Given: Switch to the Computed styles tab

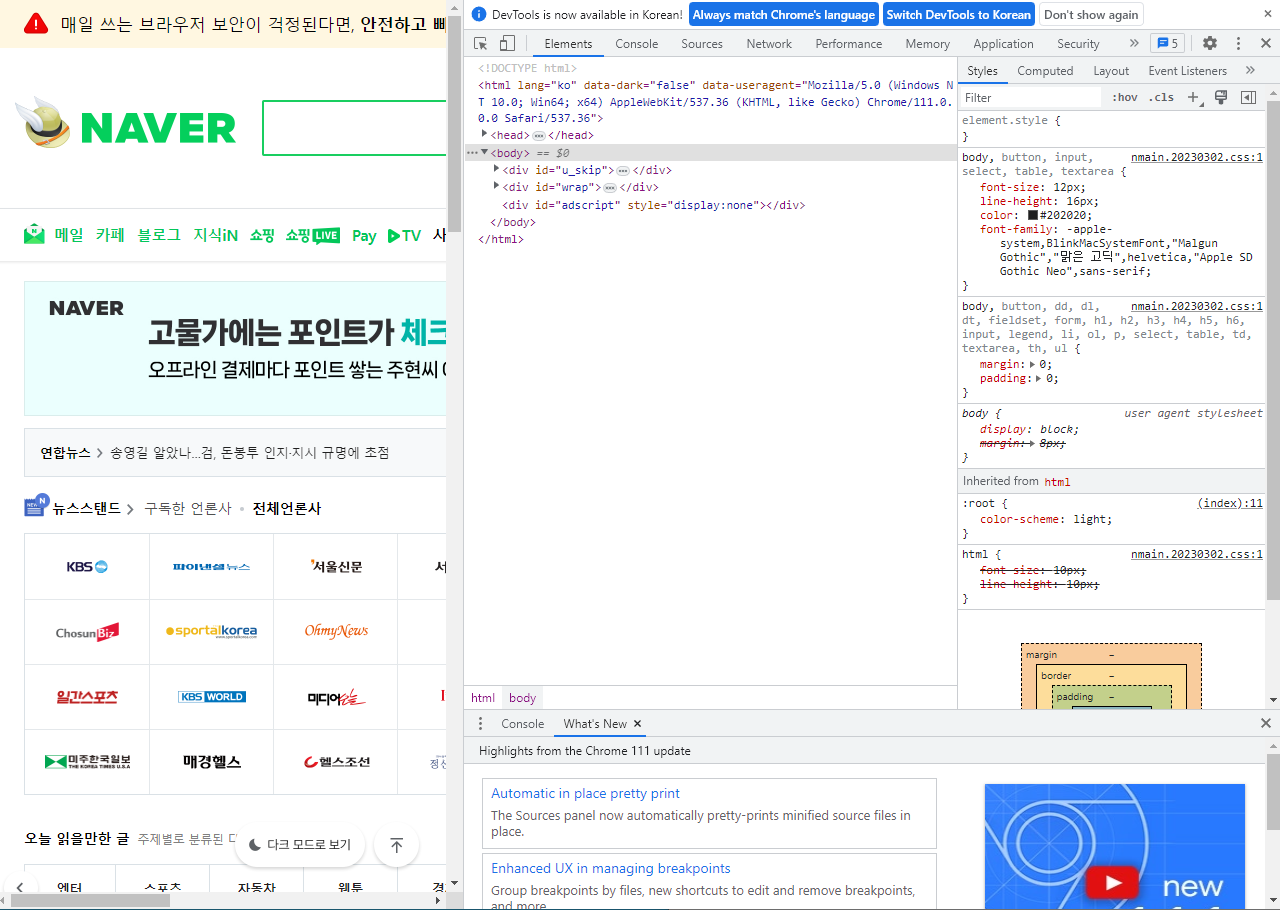Looking at the screenshot, I should (x=1045, y=70).
